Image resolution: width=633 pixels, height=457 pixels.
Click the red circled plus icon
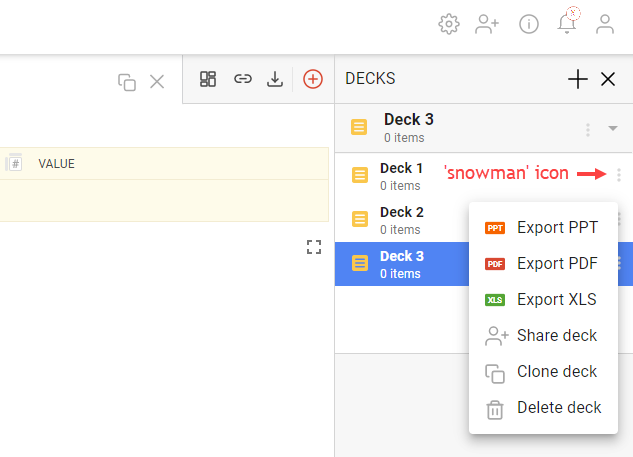(x=313, y=78)
